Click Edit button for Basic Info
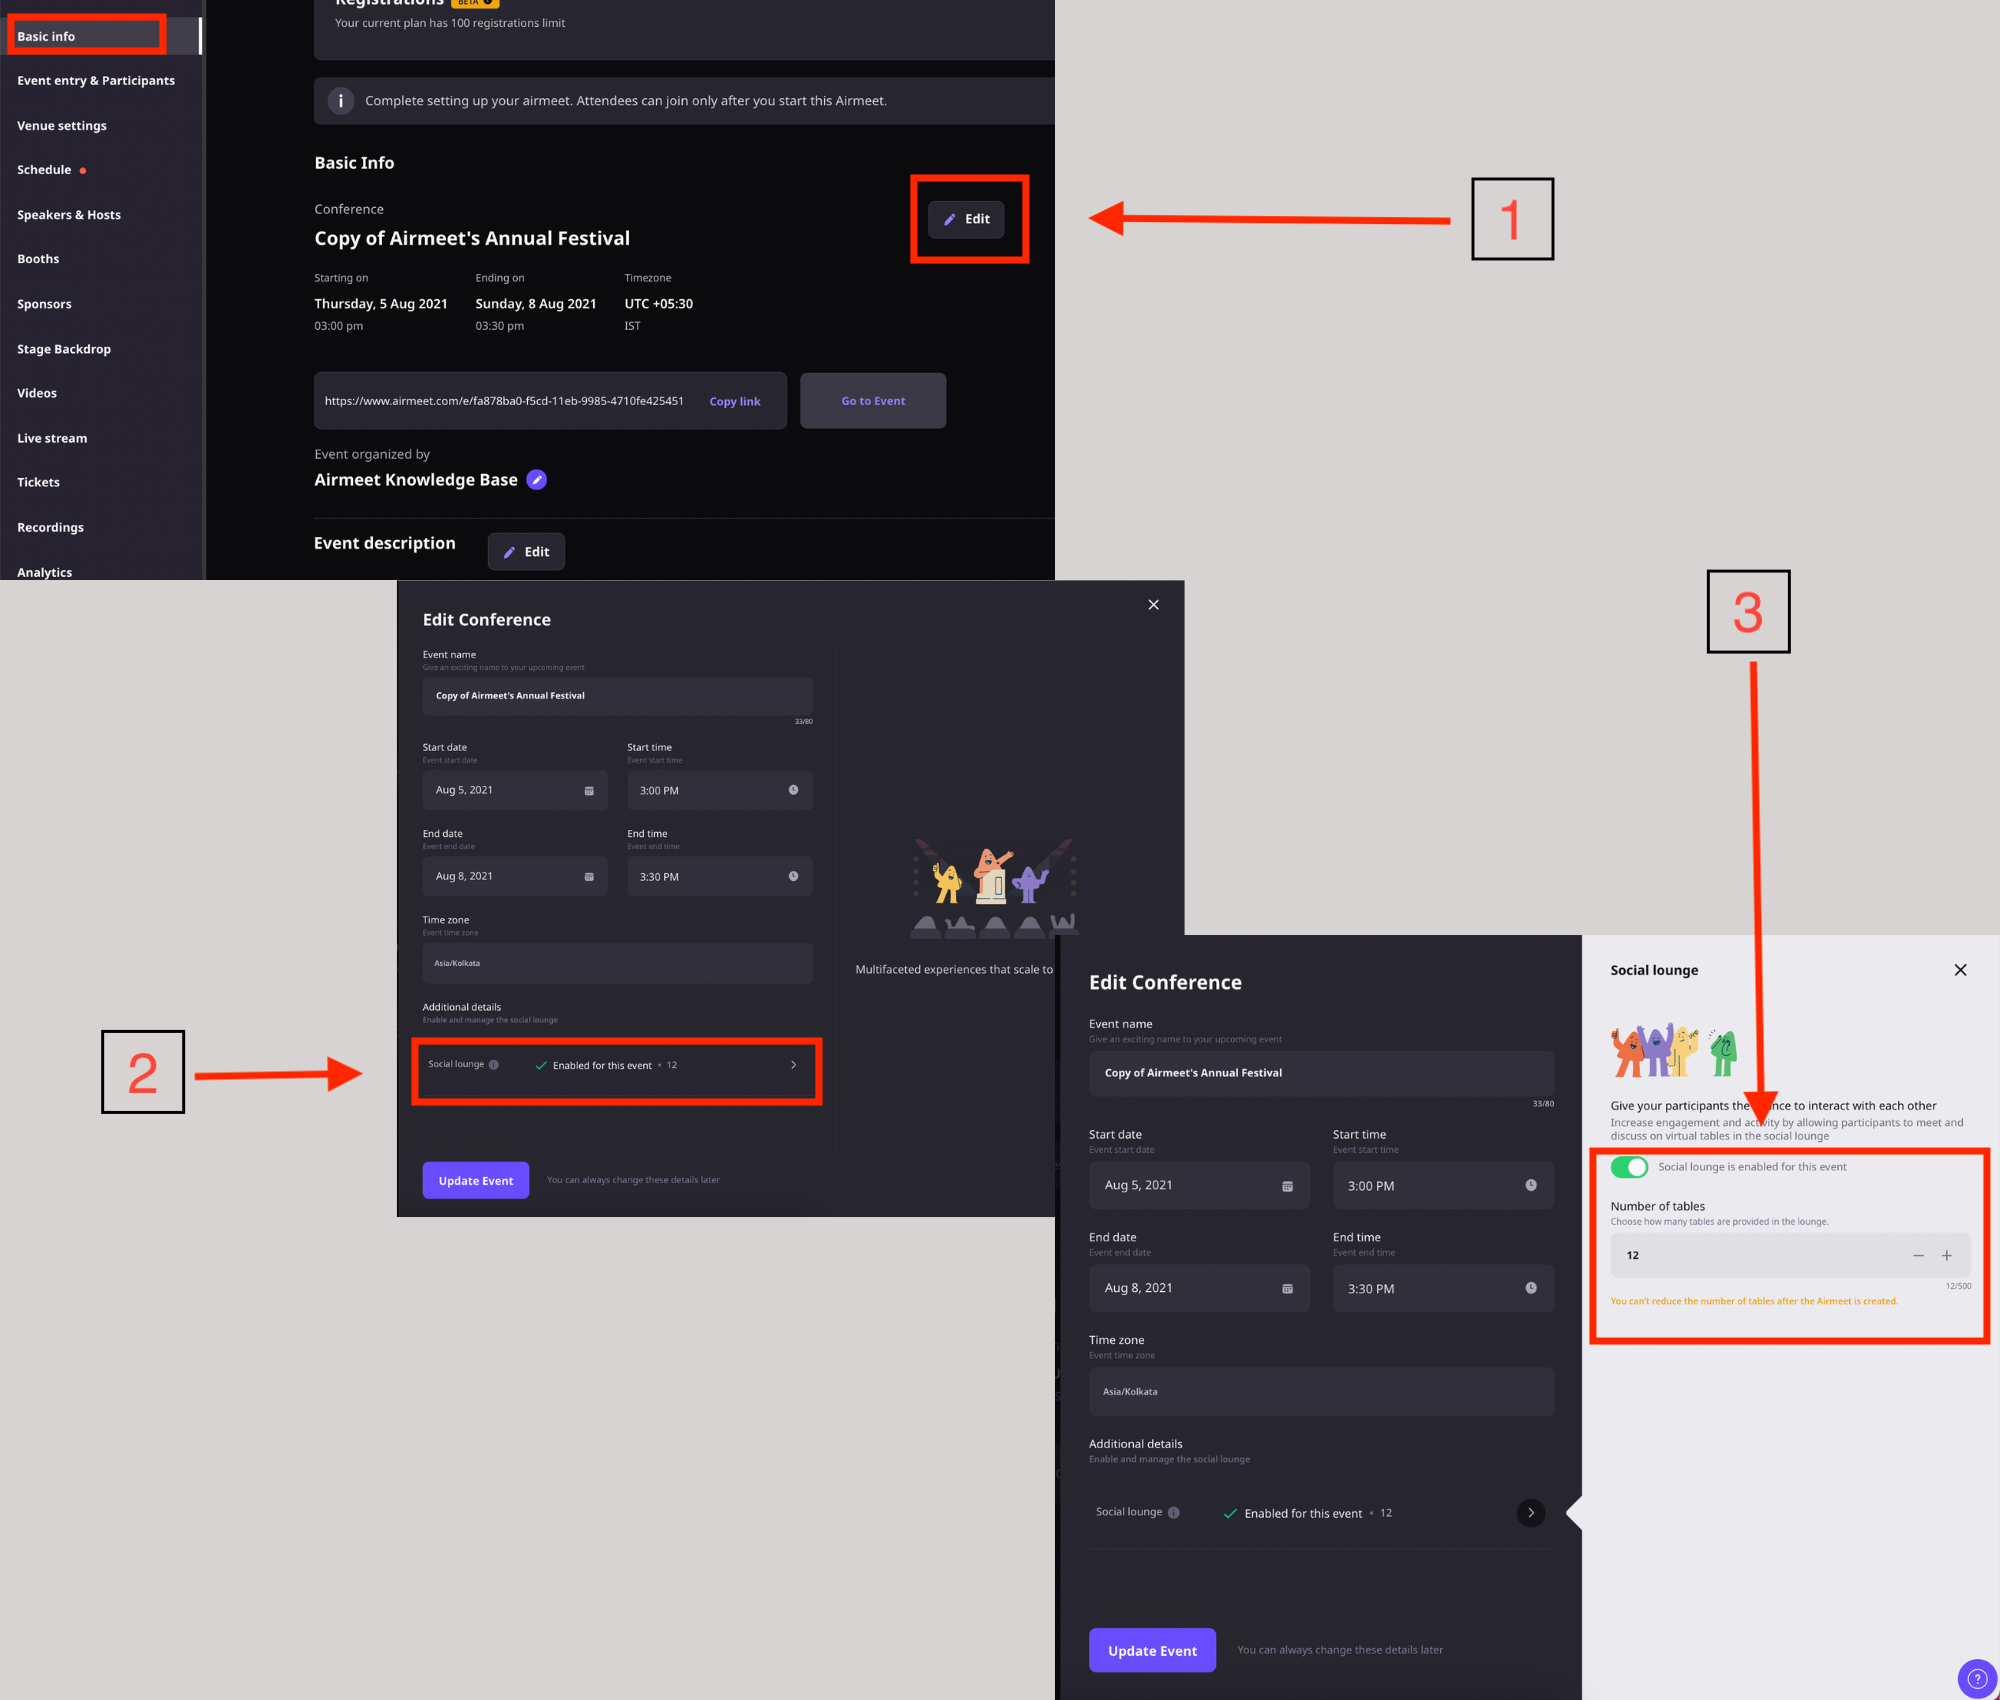Viewport: 2000px width, 1700px height. pyautogui.click(x=966, y=219)
